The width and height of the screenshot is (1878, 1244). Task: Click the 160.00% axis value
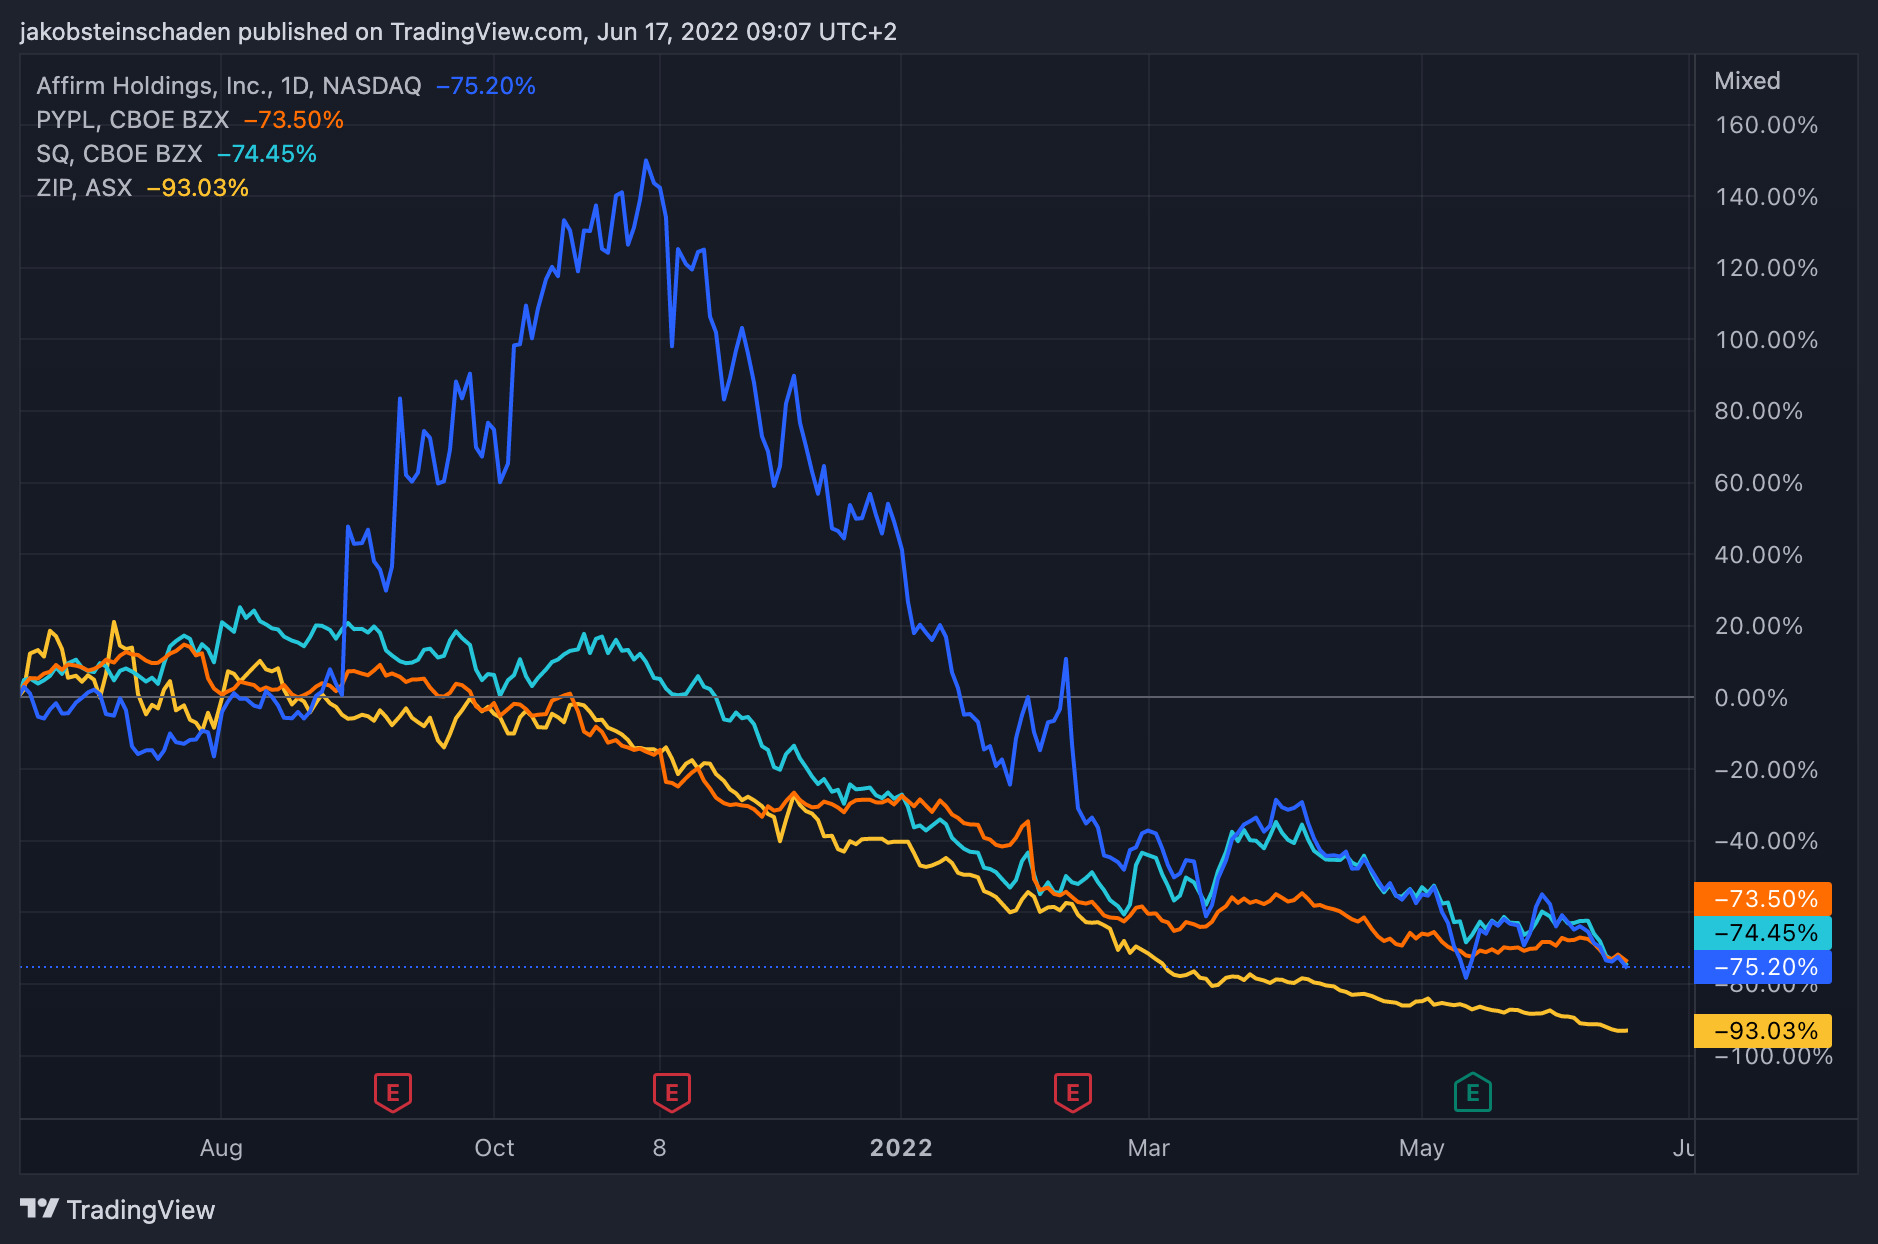click(x=1766, y=125)
